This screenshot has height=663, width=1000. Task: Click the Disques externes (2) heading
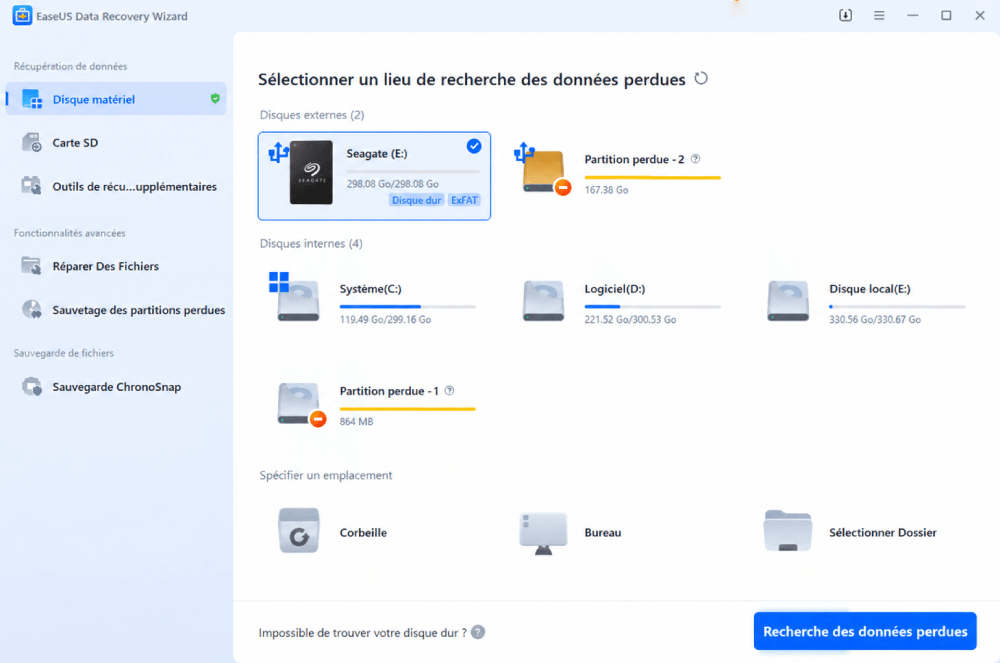(x=312, y=115)
